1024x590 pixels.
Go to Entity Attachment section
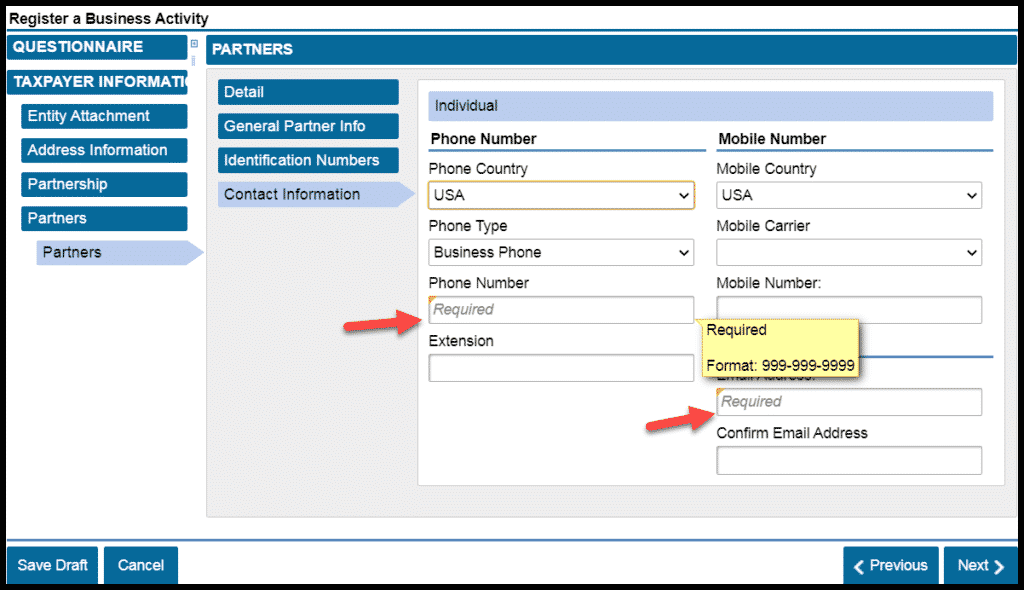104,116
